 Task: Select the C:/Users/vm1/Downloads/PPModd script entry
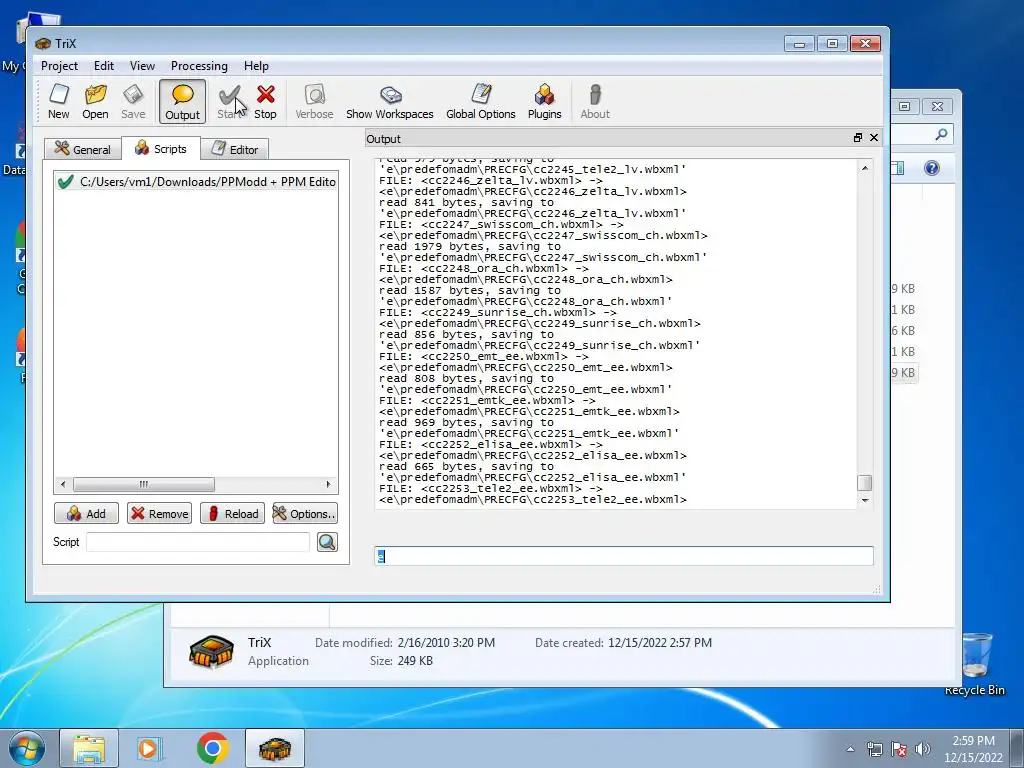point(196,182)
